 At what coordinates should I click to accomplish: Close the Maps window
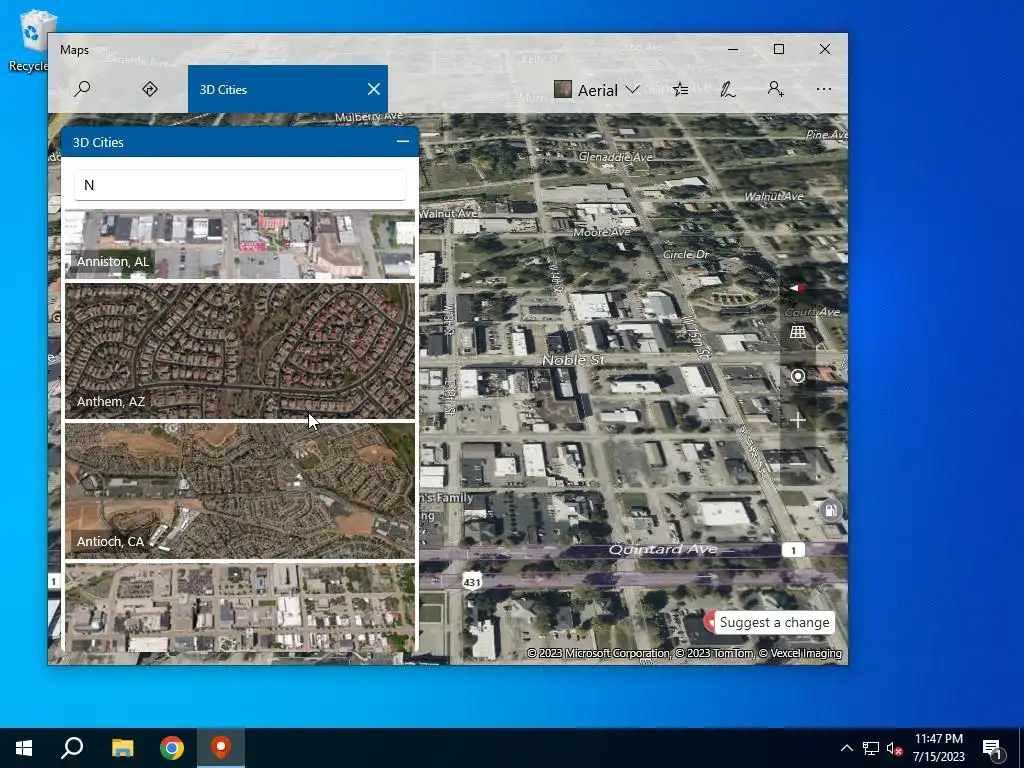825,49
